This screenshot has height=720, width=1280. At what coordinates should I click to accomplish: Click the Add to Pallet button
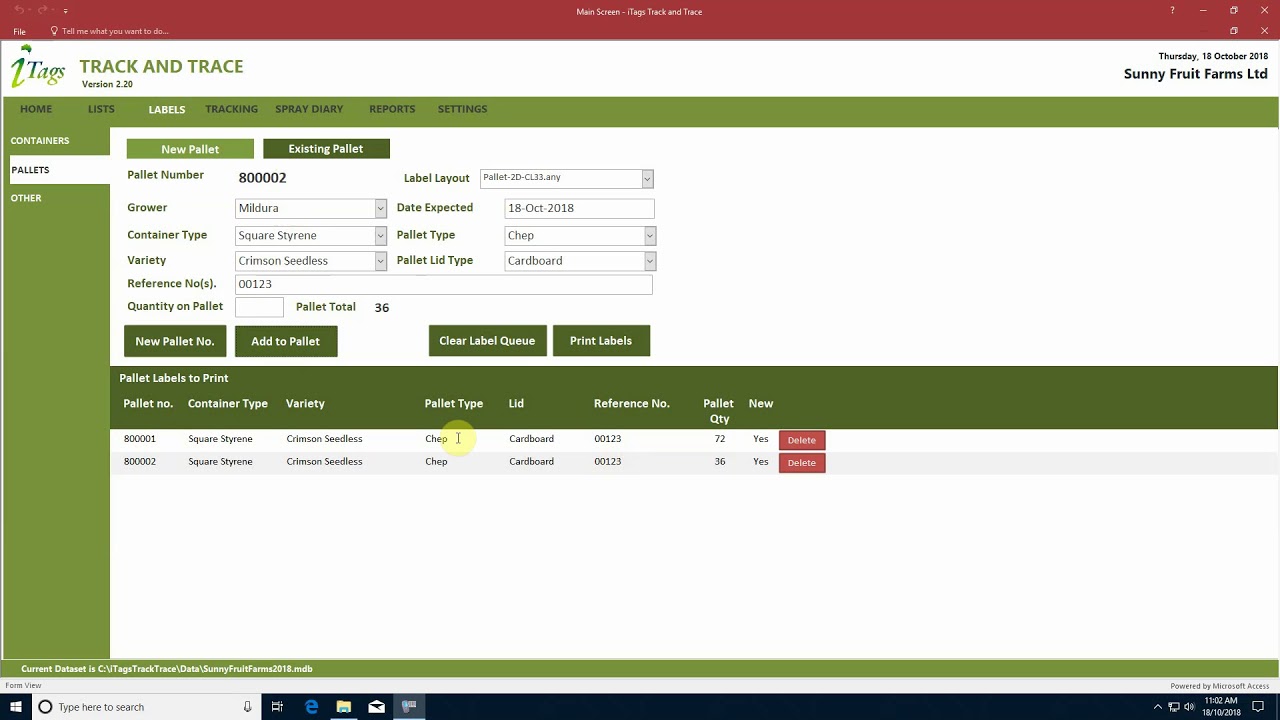pos(286,341)
